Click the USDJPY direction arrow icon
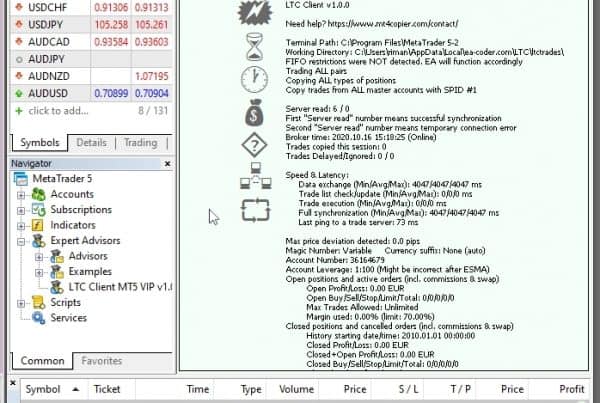This screenshot has width=600, height=403. coord(19,24)
